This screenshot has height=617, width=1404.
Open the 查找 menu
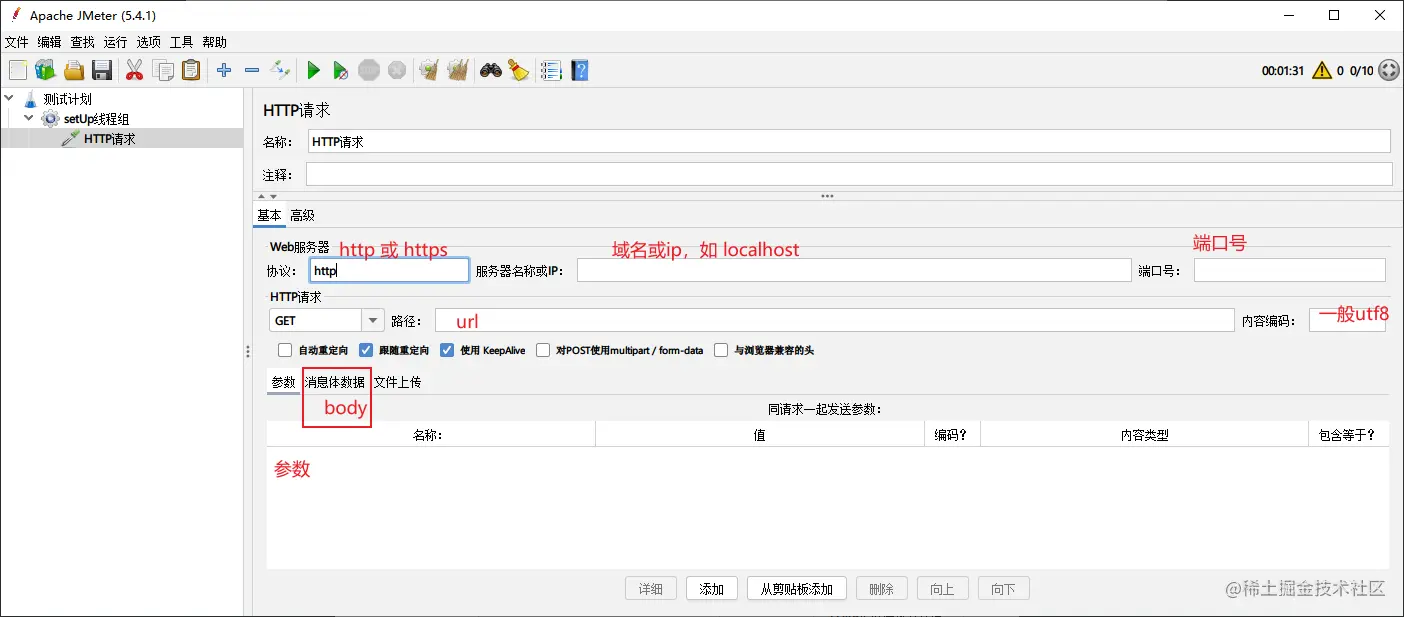point(82,42)
